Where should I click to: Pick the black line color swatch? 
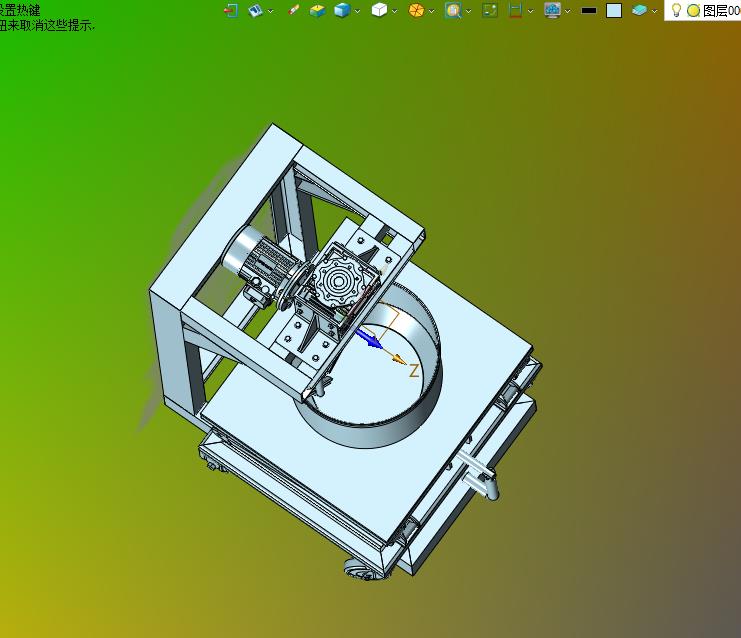(588, 10)
